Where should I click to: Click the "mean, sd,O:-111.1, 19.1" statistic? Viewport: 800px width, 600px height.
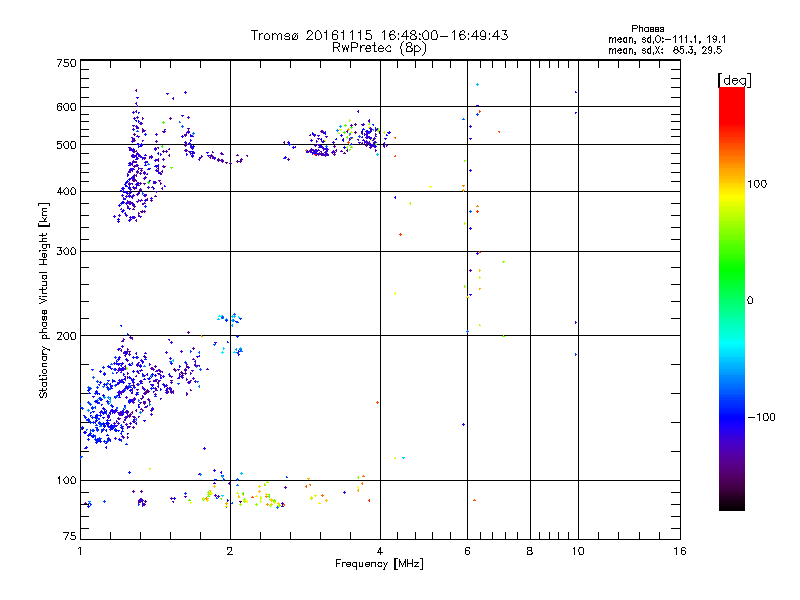point(667,39)
